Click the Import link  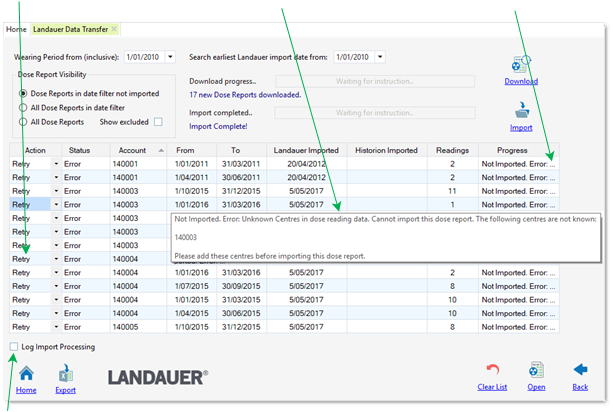point(521,128)
